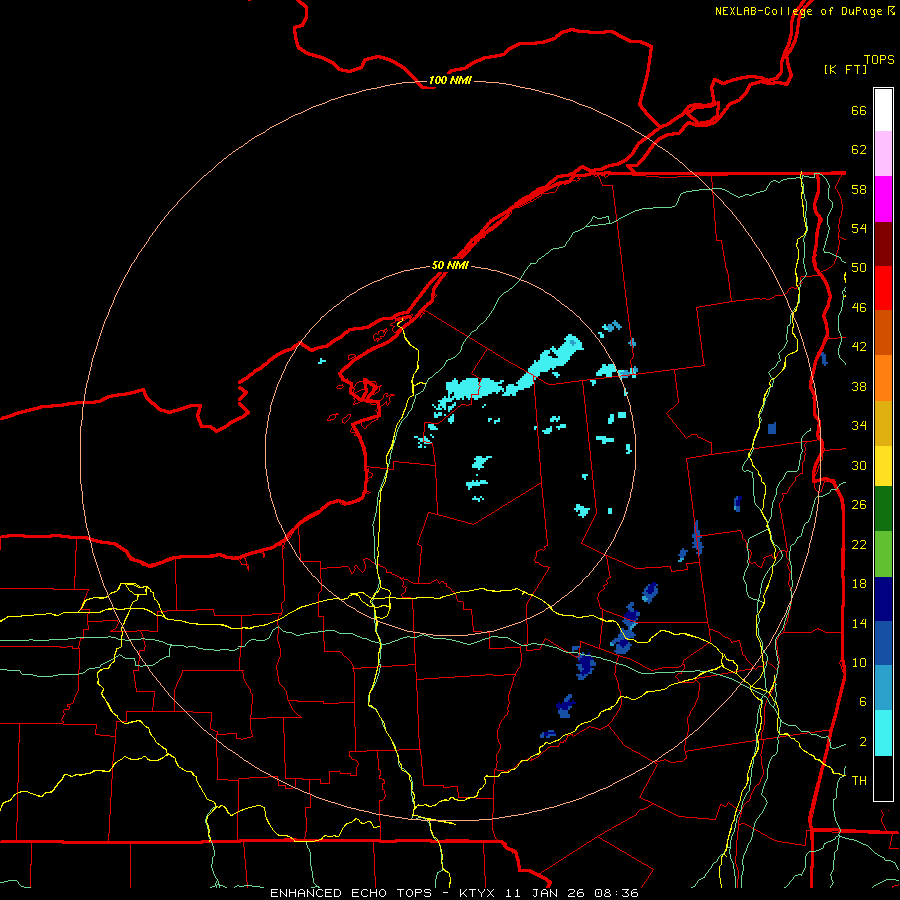Click the [K FT] units label
Image resolution: width=900 pixels, height=900 pixels.
coord(845,69)
